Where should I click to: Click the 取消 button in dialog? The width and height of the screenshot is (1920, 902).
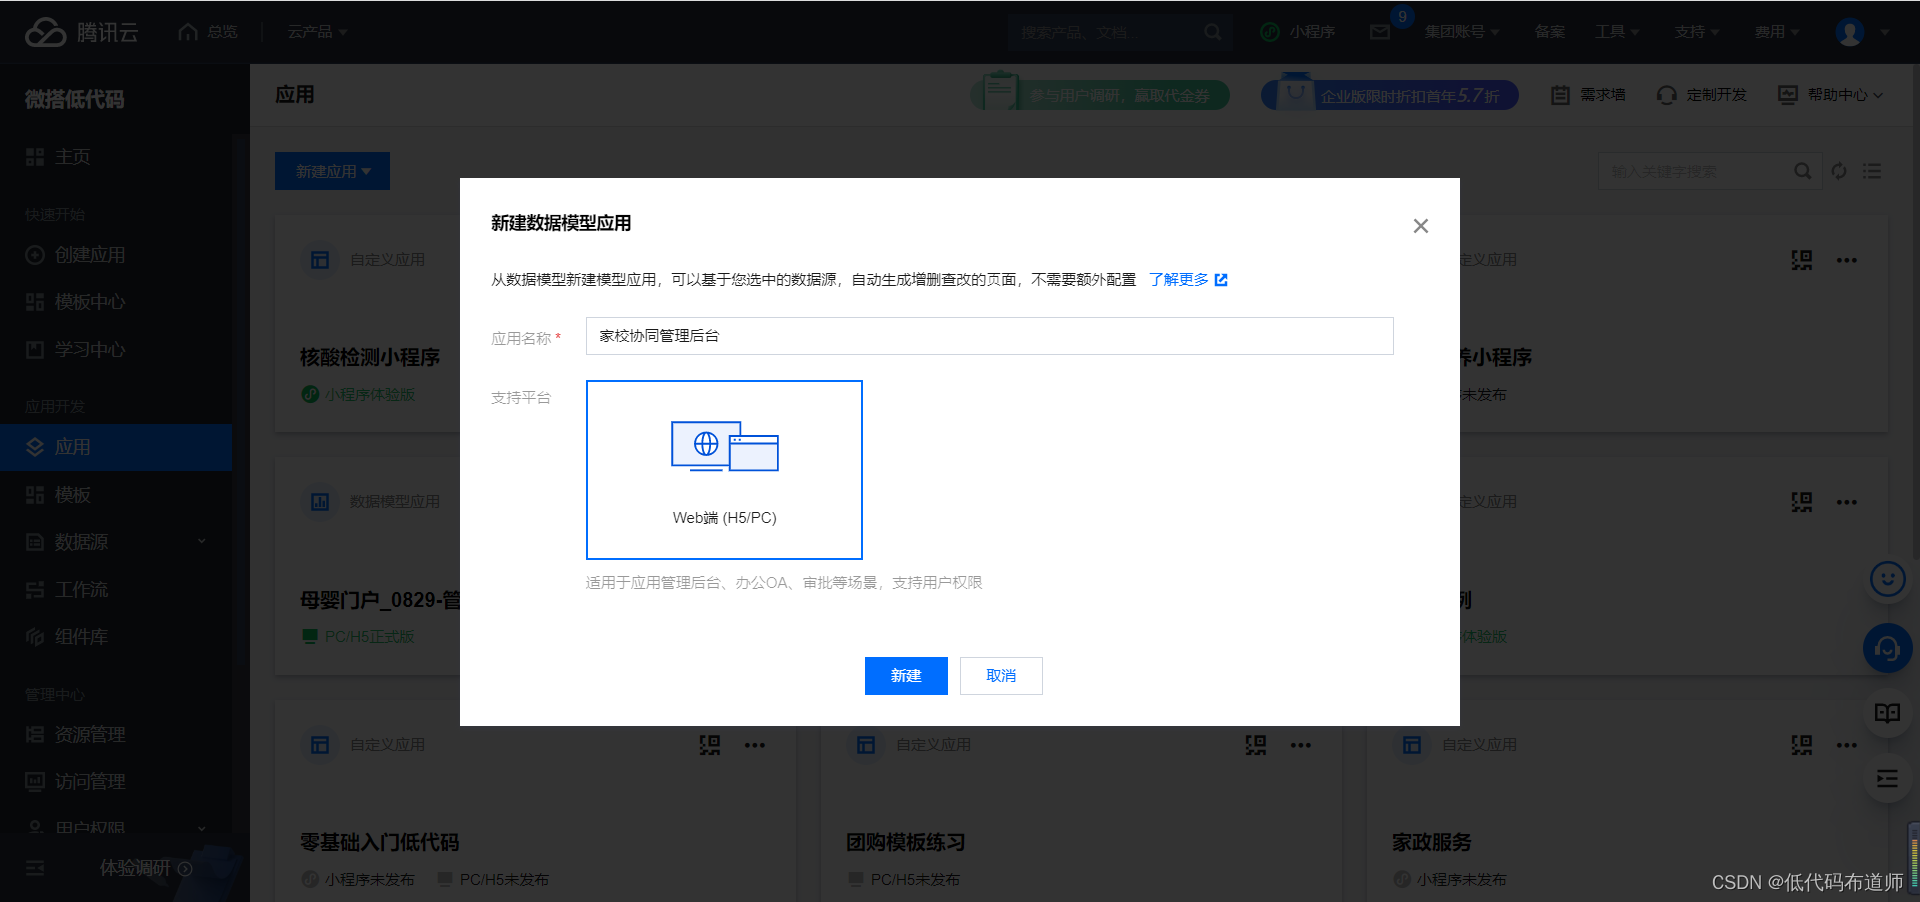(x=1001, y=676)
